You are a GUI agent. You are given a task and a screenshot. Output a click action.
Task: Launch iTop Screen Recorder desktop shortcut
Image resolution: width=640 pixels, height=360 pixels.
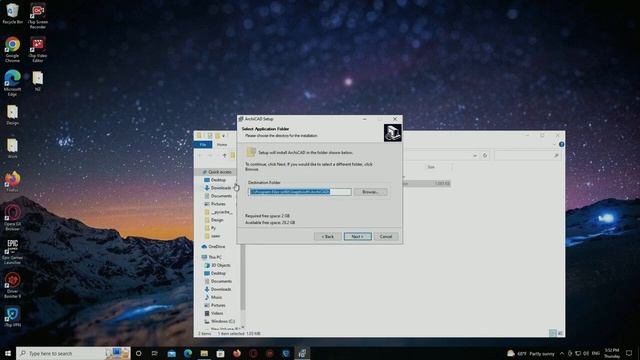click(38, 16)
